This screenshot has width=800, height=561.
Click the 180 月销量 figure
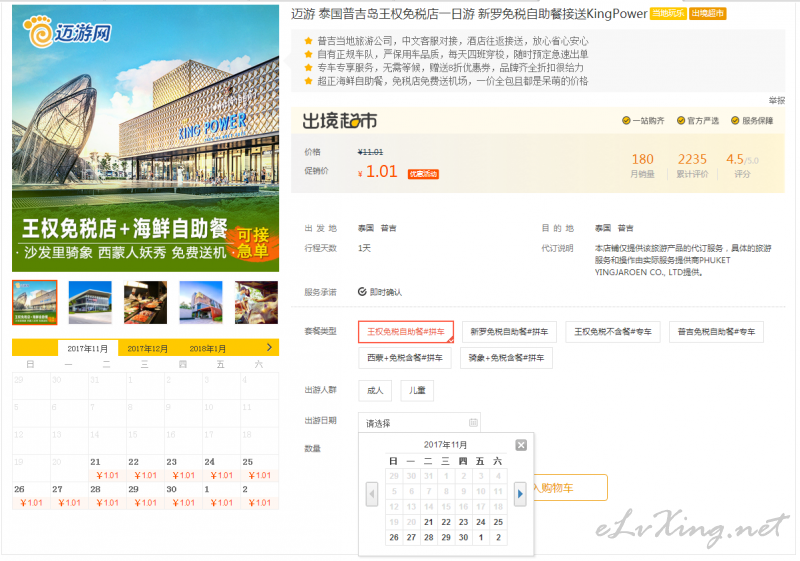[x=642, y=165]
